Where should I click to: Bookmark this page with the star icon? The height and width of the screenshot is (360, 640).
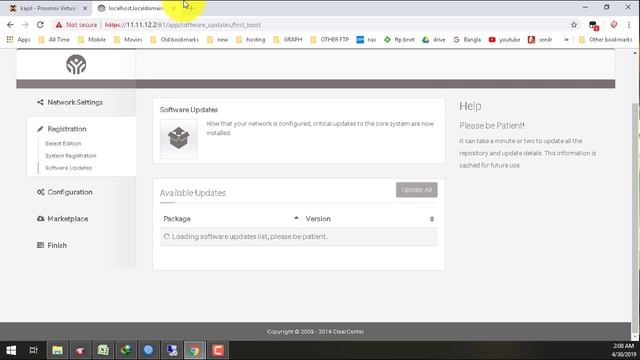[x=574, y=25]
